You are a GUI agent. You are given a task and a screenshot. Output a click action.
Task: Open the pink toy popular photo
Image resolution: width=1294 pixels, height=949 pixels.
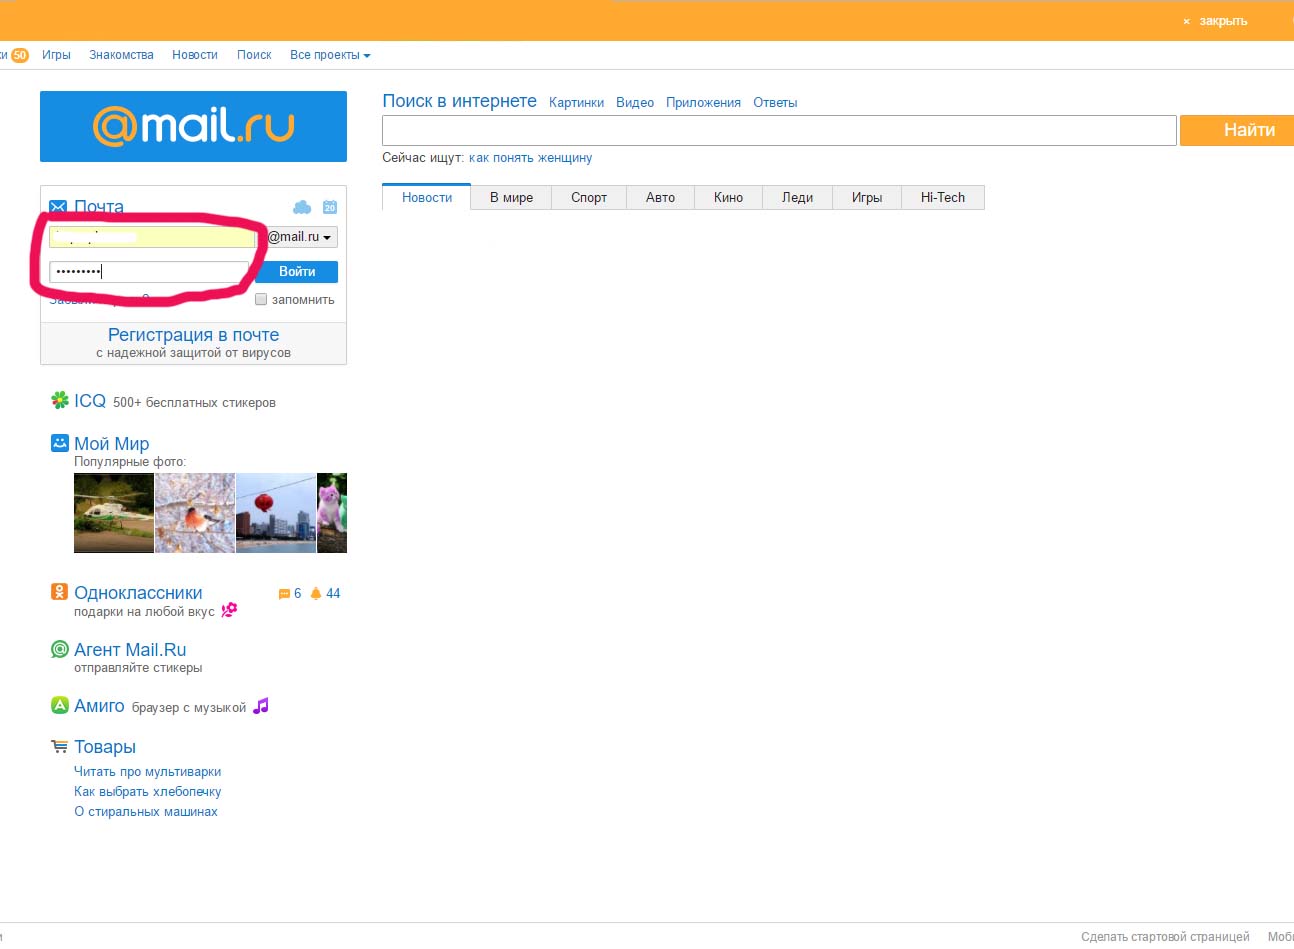coord(332,513)
